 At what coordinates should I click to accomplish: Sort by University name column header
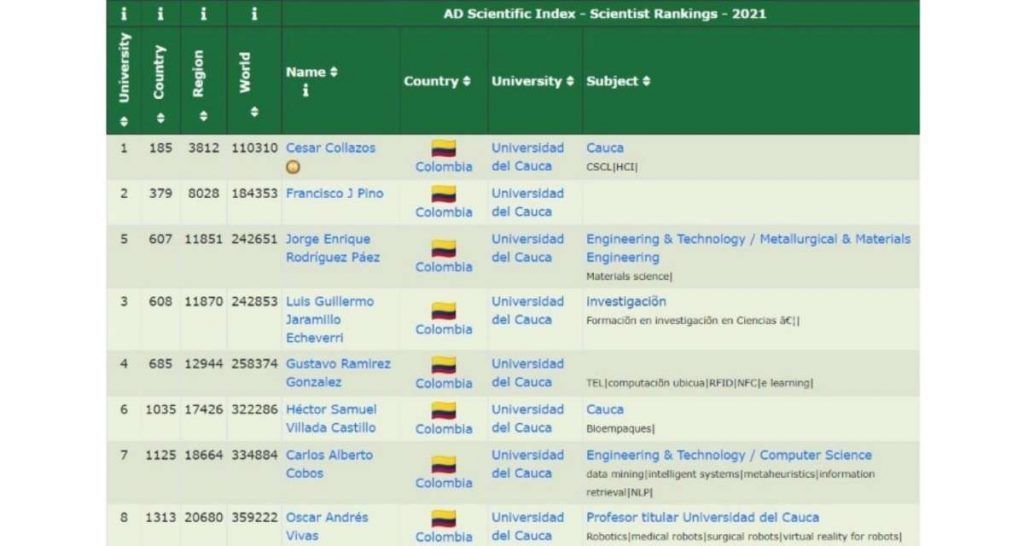pos(532,81)
